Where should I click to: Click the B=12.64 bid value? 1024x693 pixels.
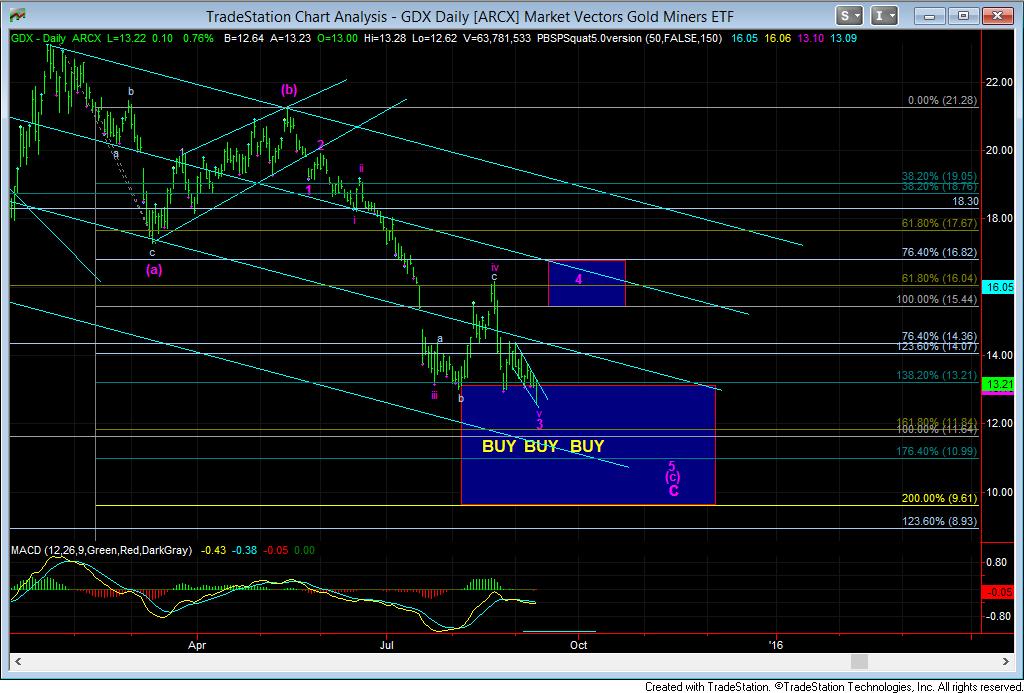pos(244,39)
